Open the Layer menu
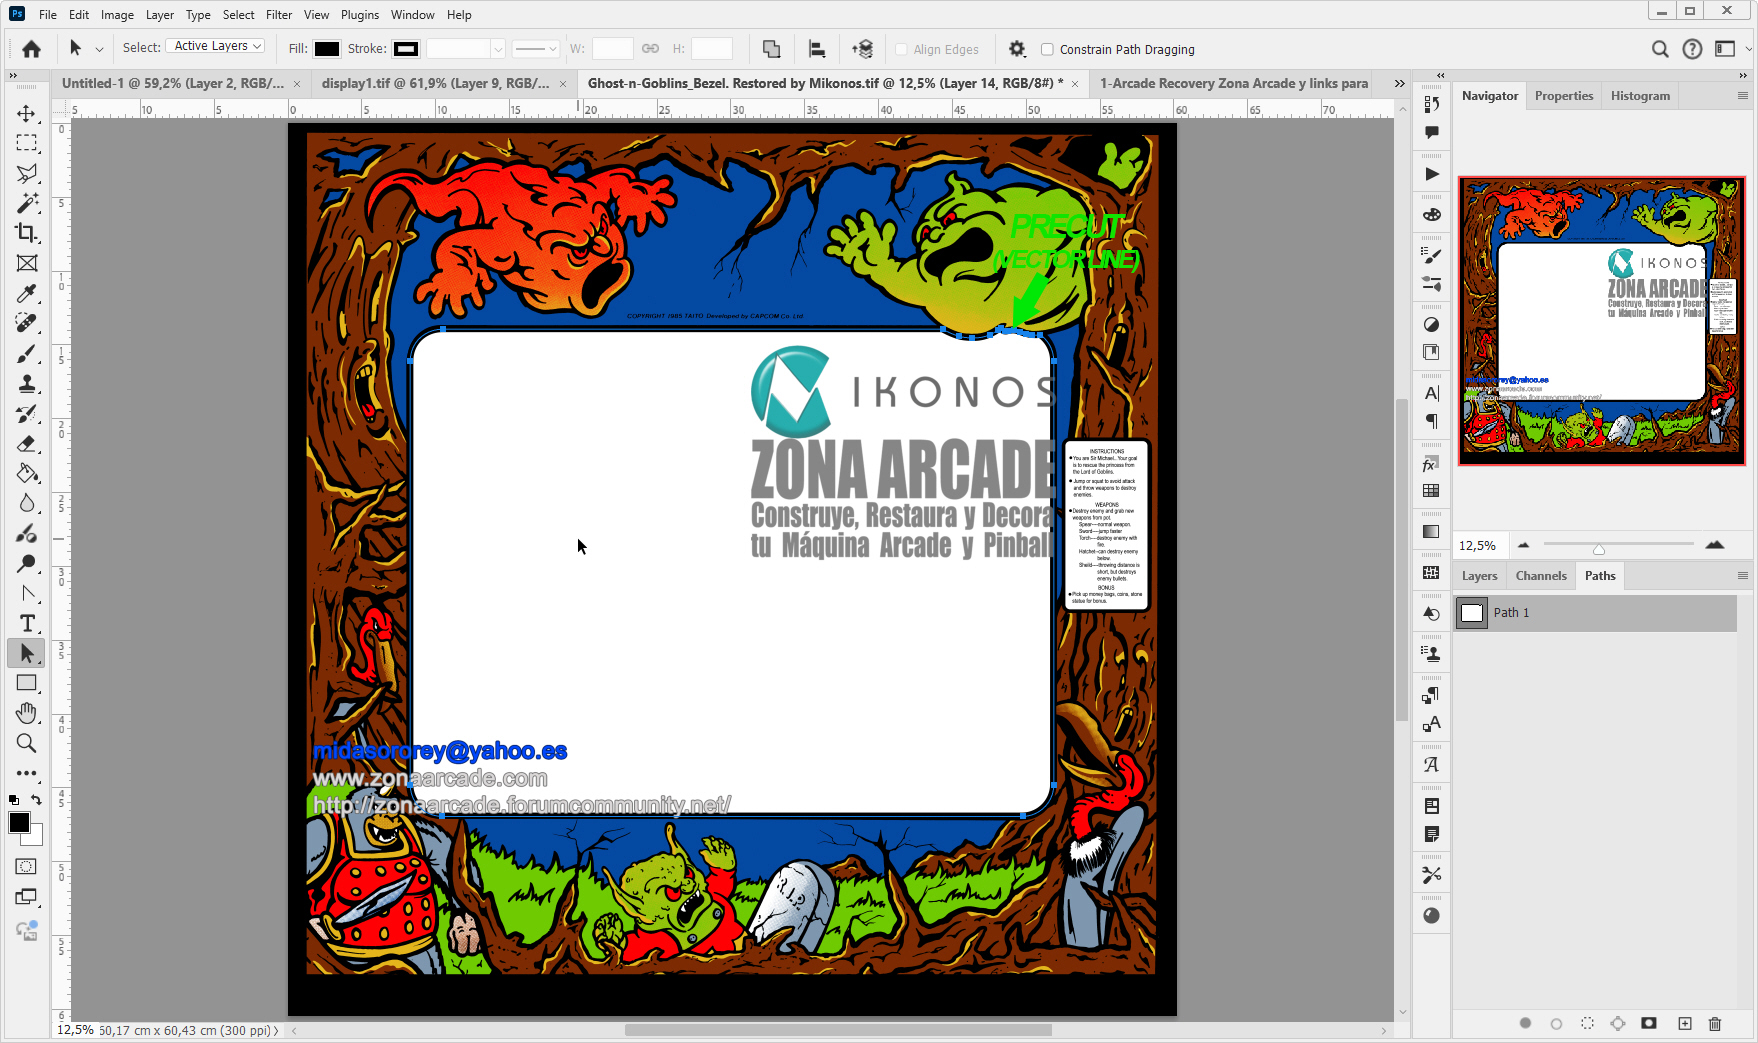1758x1043 pixels. click(160, 15)
